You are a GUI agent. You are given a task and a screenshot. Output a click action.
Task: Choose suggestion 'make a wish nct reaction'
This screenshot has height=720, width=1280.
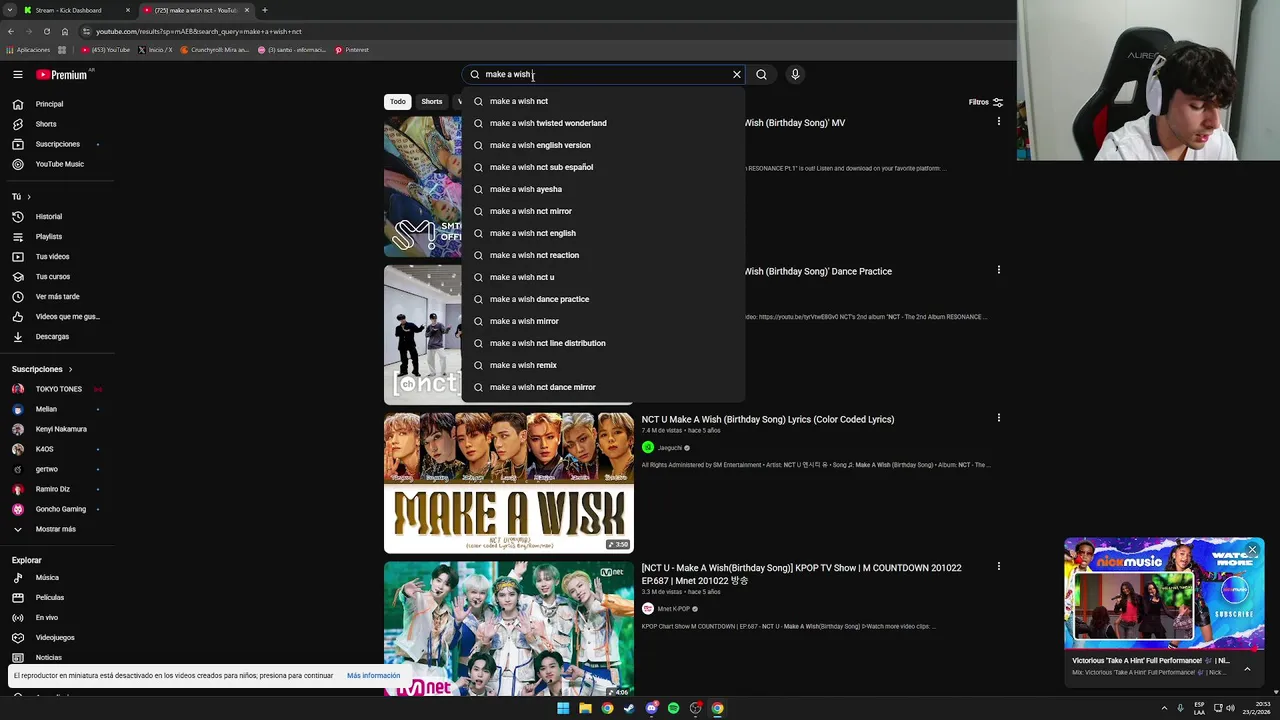604,255
